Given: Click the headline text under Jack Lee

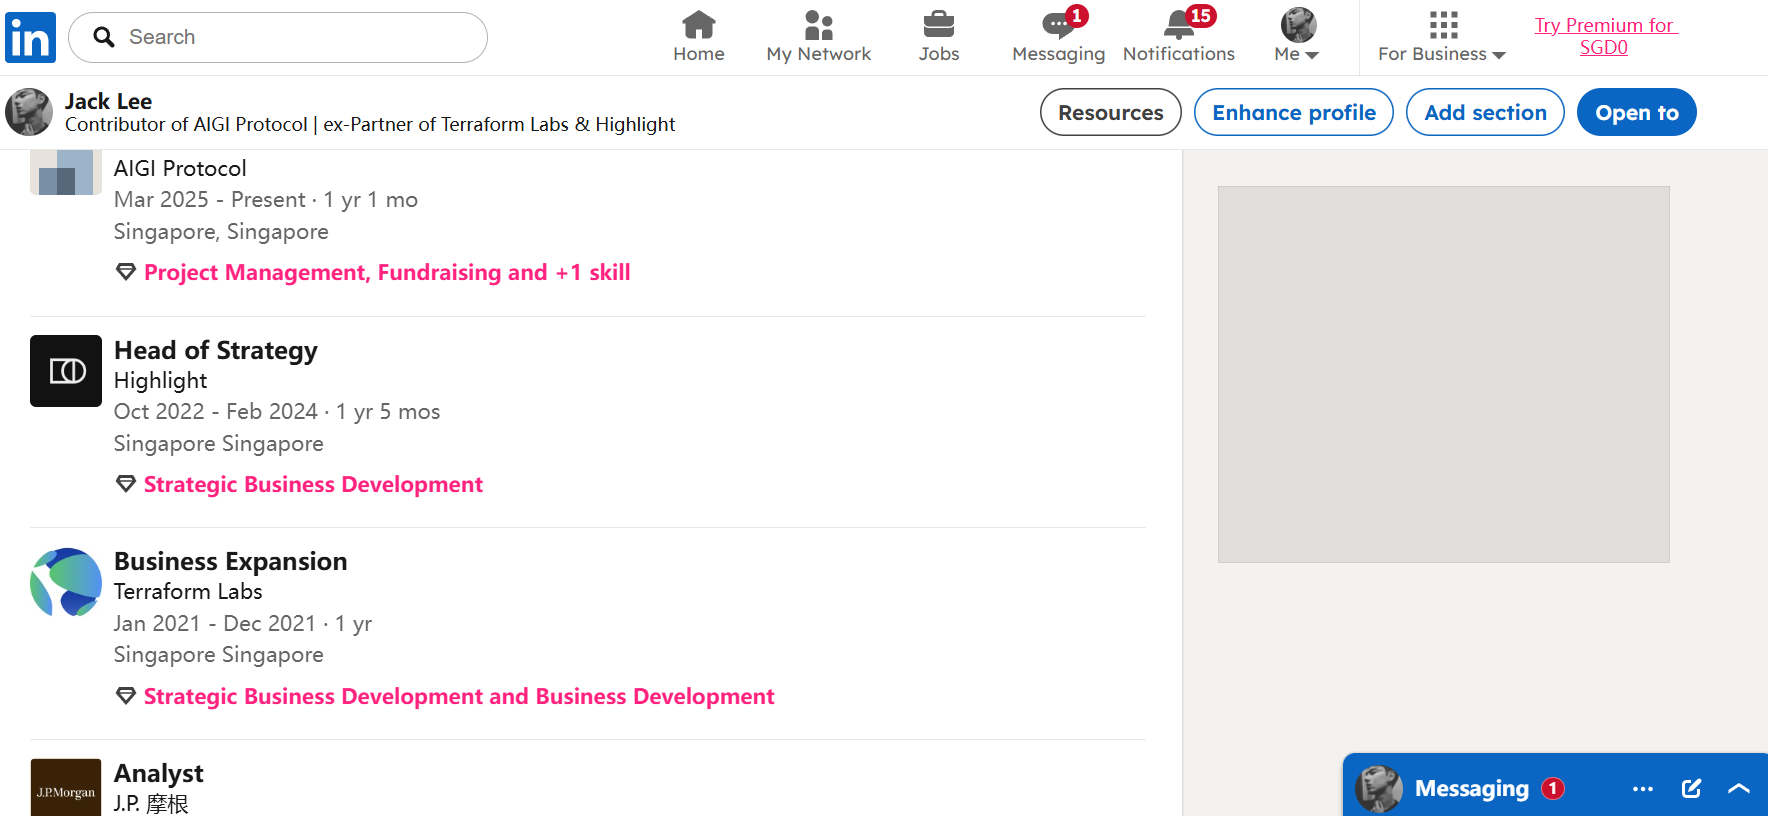Looking at the screenshot, I should (x=370, y=125).
